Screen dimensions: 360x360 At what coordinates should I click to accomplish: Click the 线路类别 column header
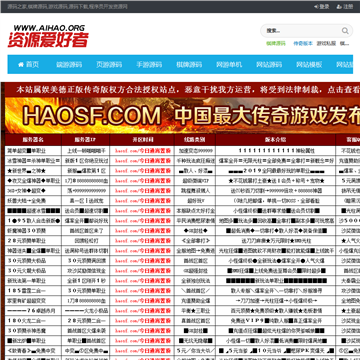pyautogui.click(x=195, y=140)
